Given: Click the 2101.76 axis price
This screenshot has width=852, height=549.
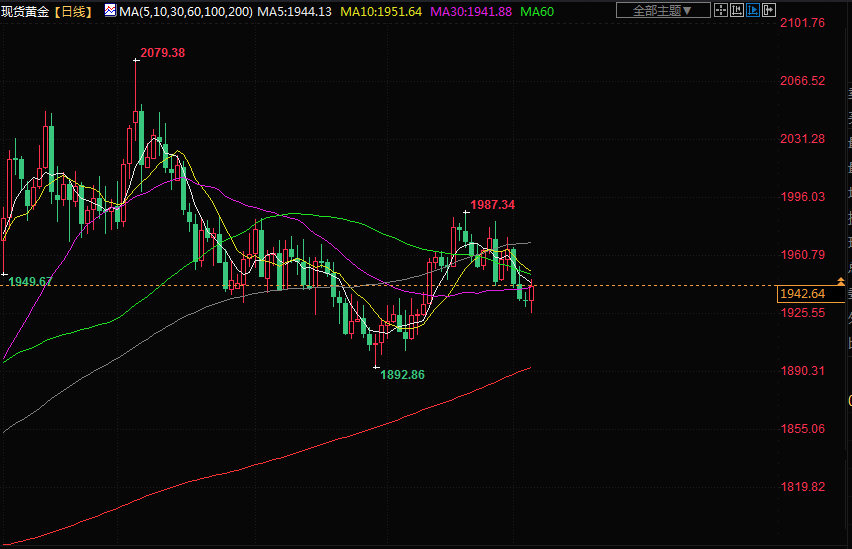Looking at the screenshot, I should tap(803, 23).
